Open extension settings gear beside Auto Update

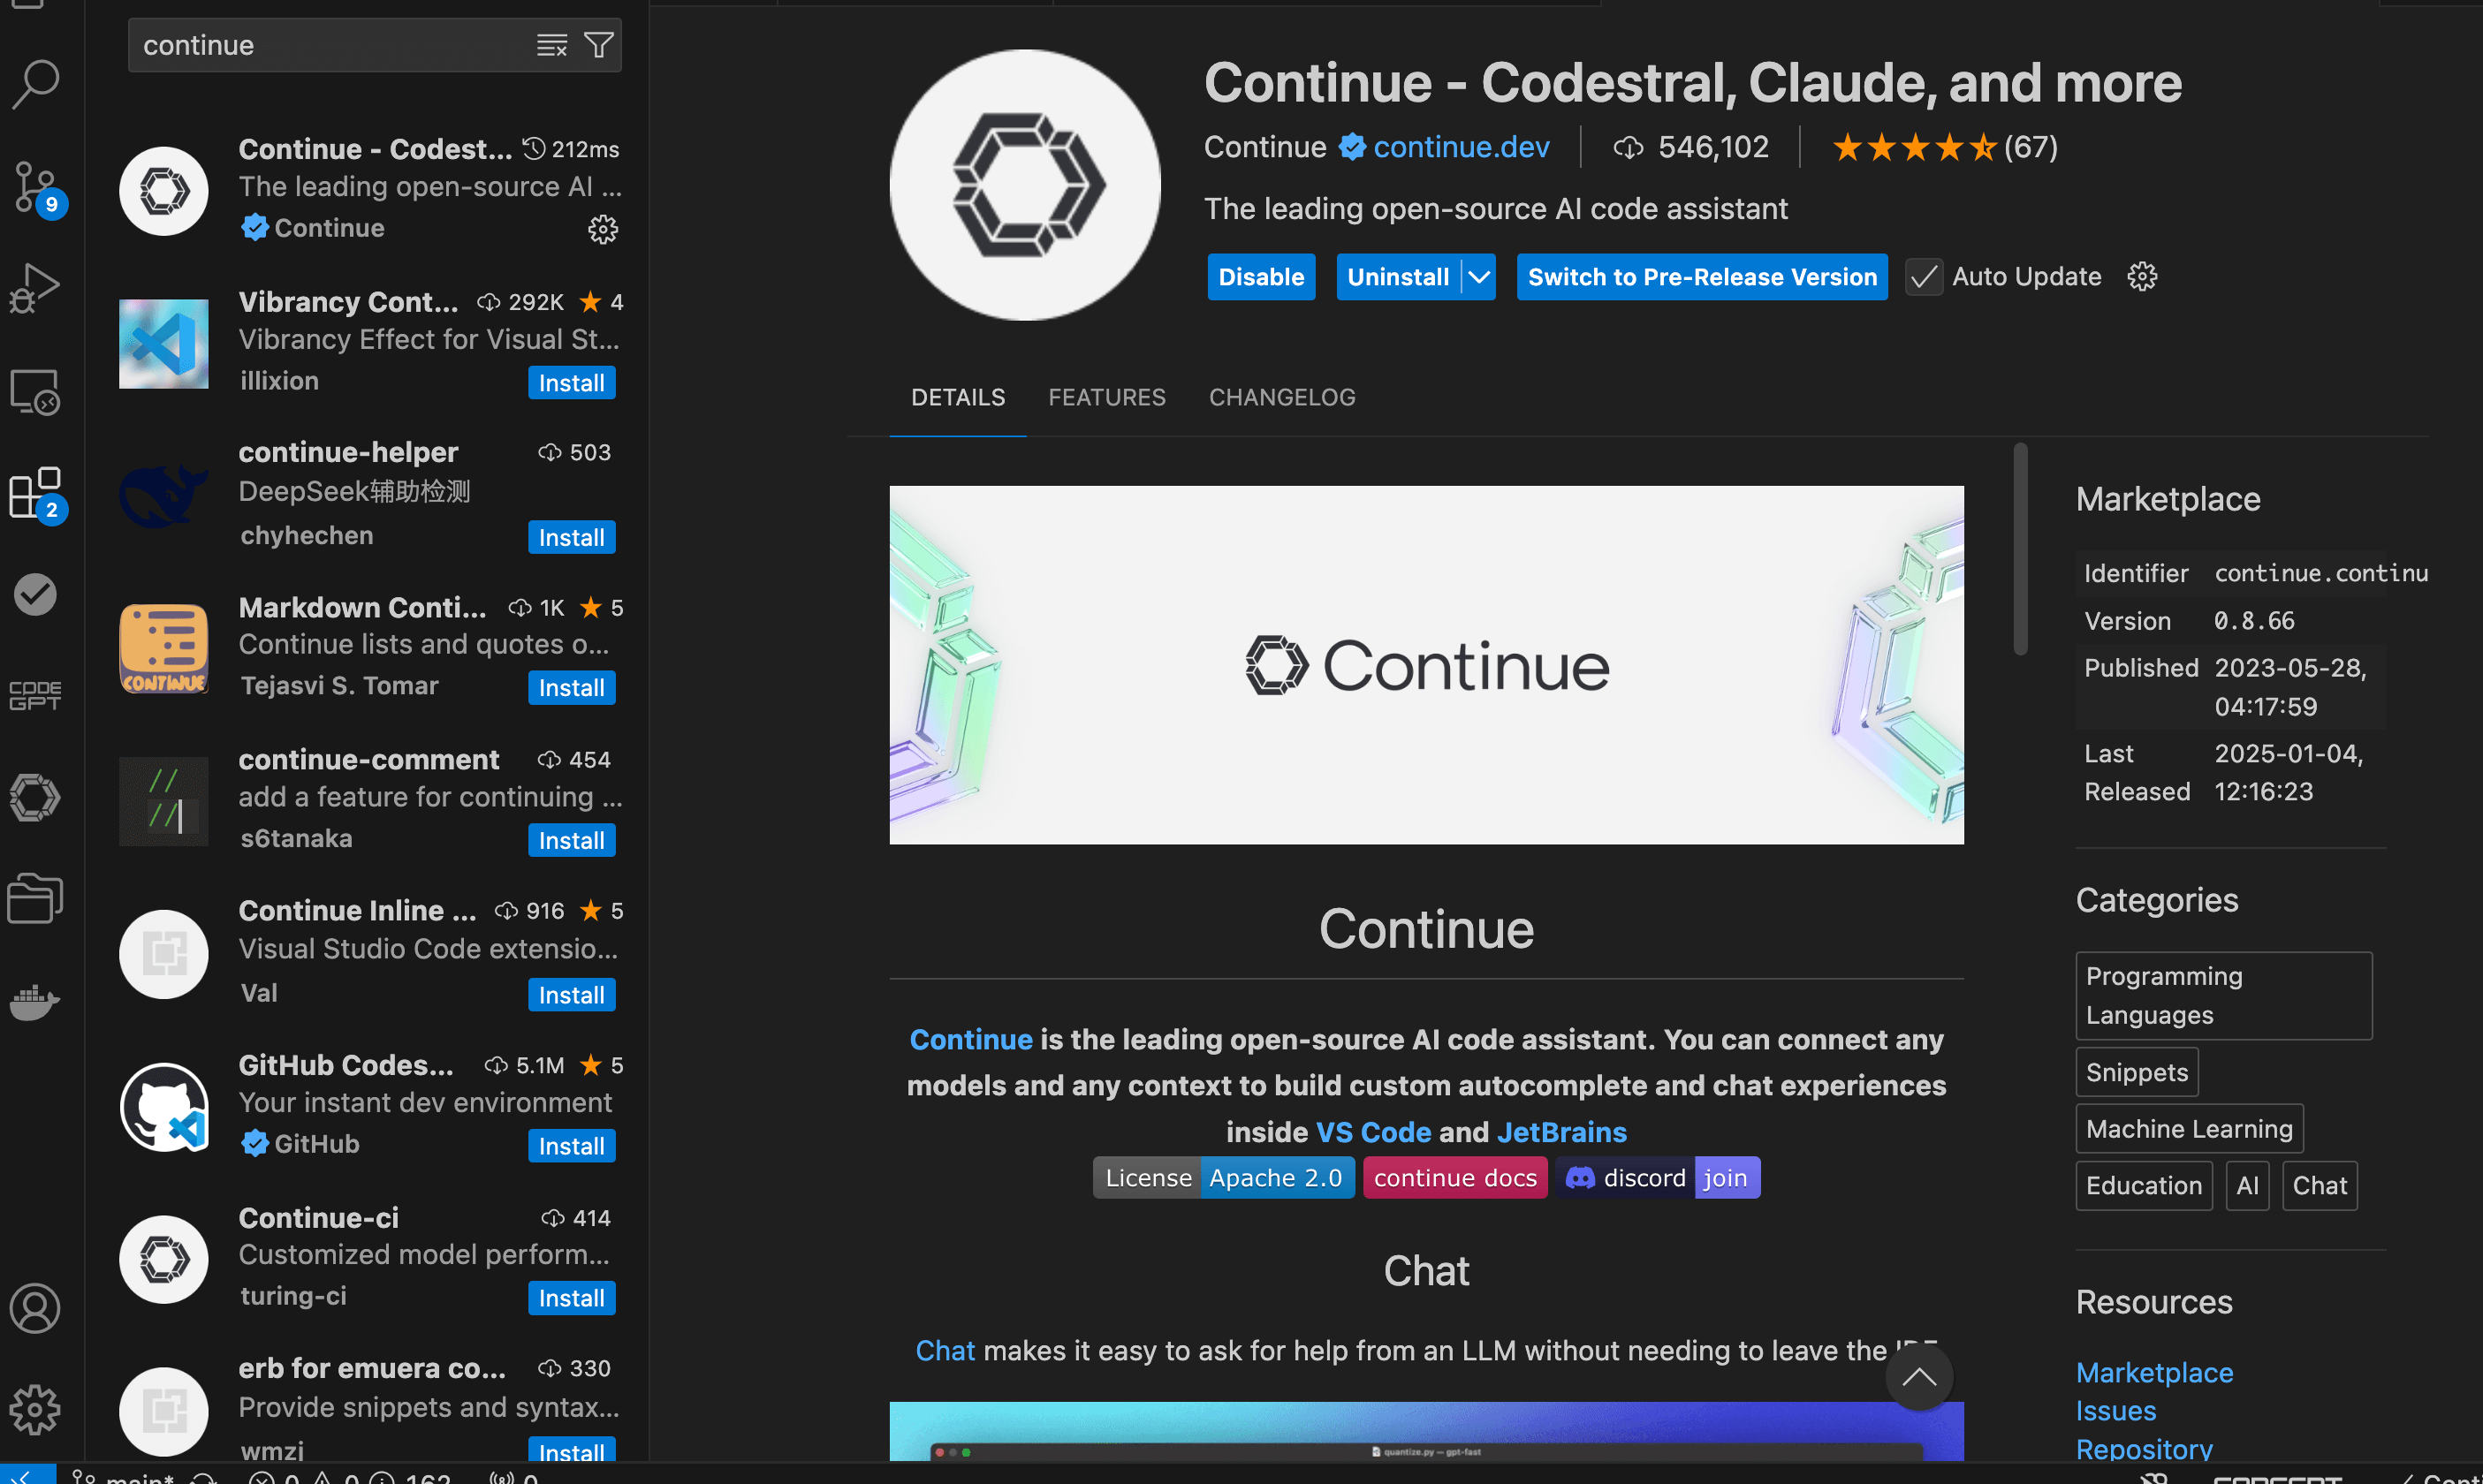click(2142, 277)
